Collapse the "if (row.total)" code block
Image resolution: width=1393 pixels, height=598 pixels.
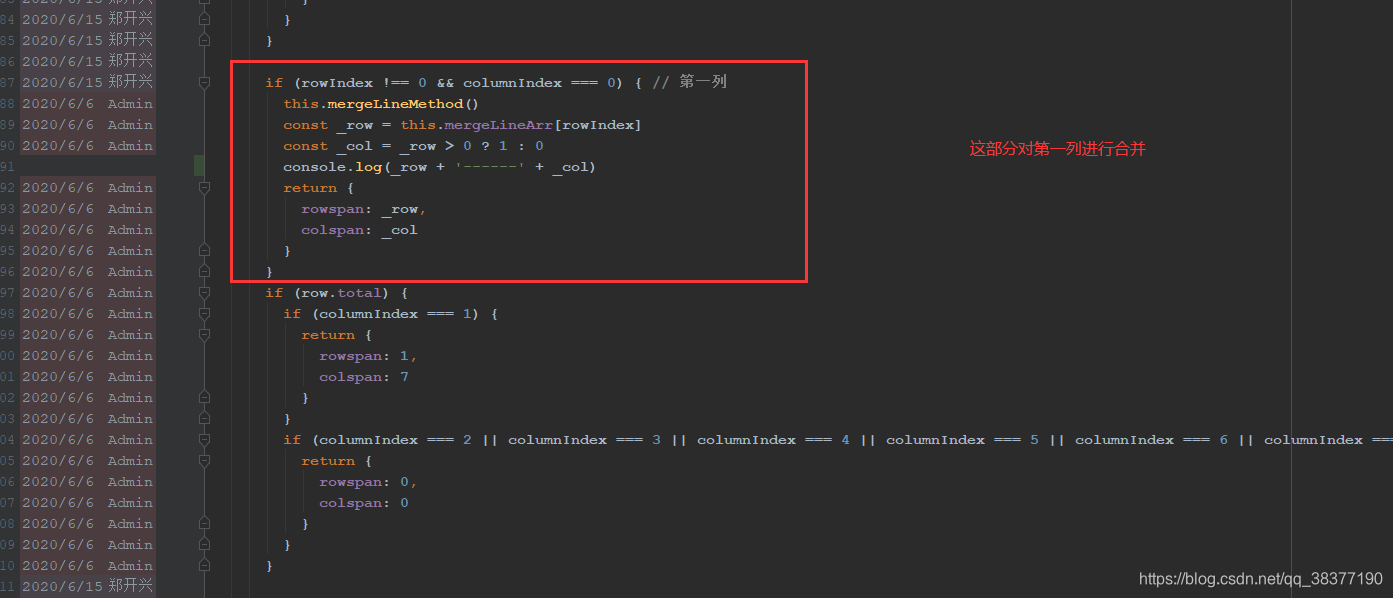click(x=205, y=292)
